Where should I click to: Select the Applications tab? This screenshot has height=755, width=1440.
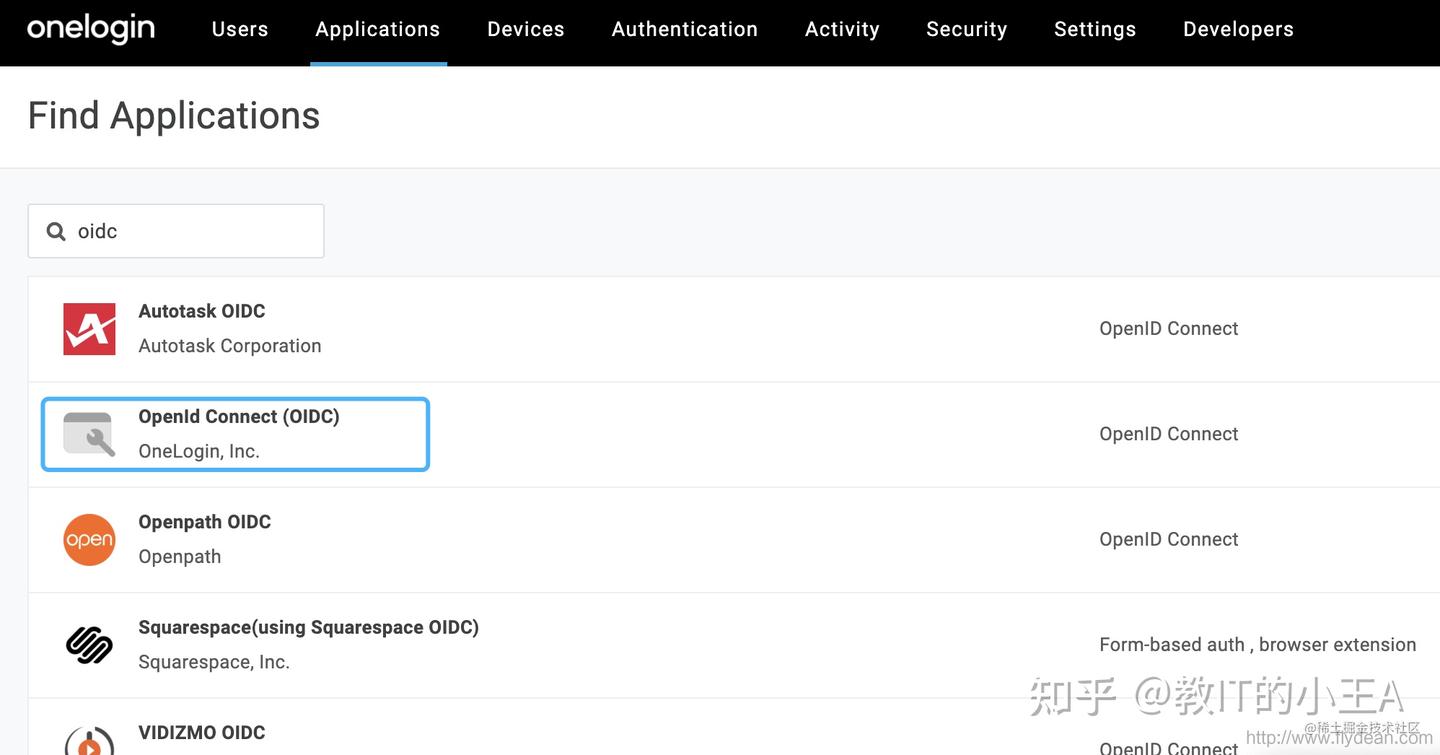tap(377, 29)
